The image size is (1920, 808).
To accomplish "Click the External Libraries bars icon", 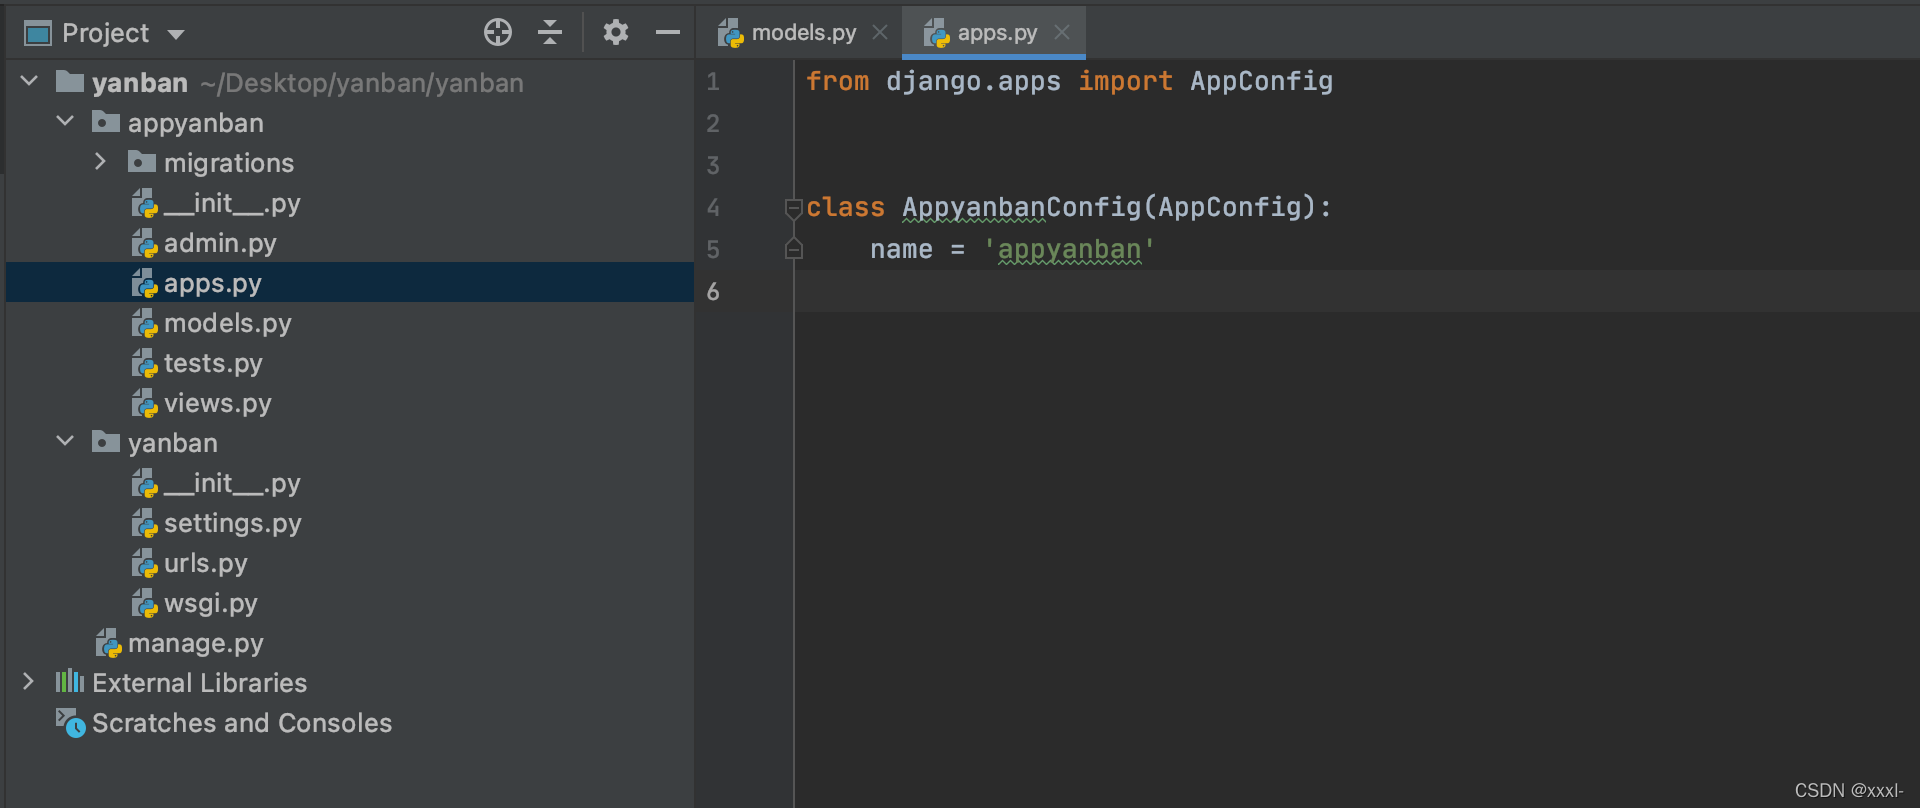I will 70,681.
